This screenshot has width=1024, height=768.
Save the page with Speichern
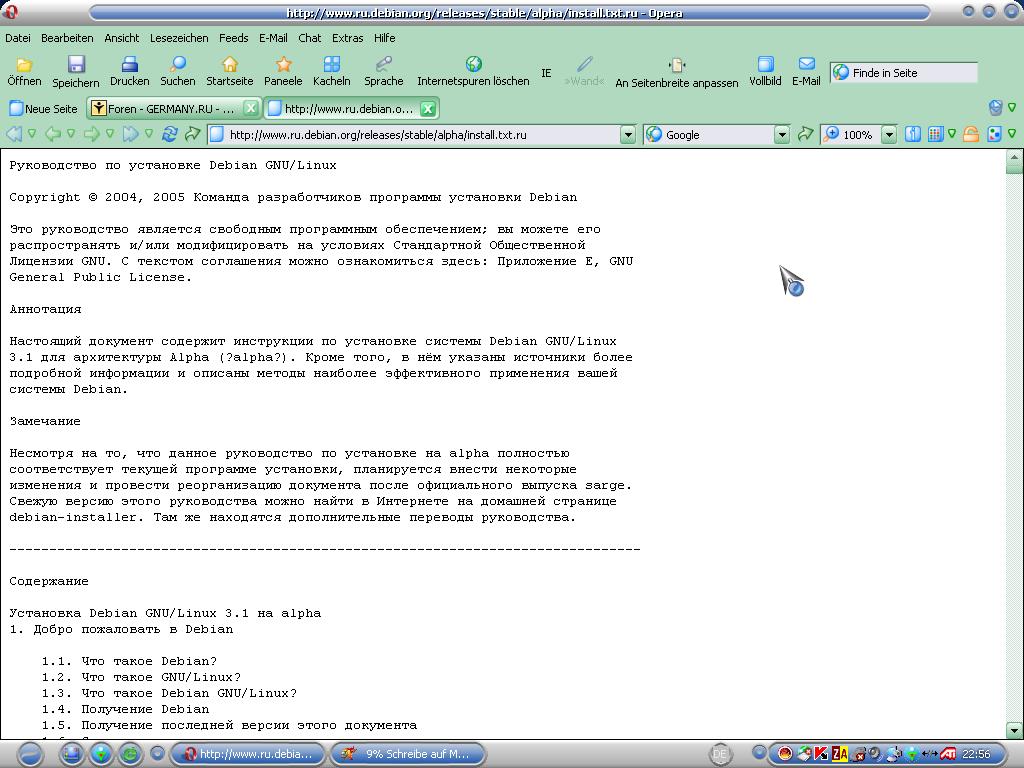point(76,72)
